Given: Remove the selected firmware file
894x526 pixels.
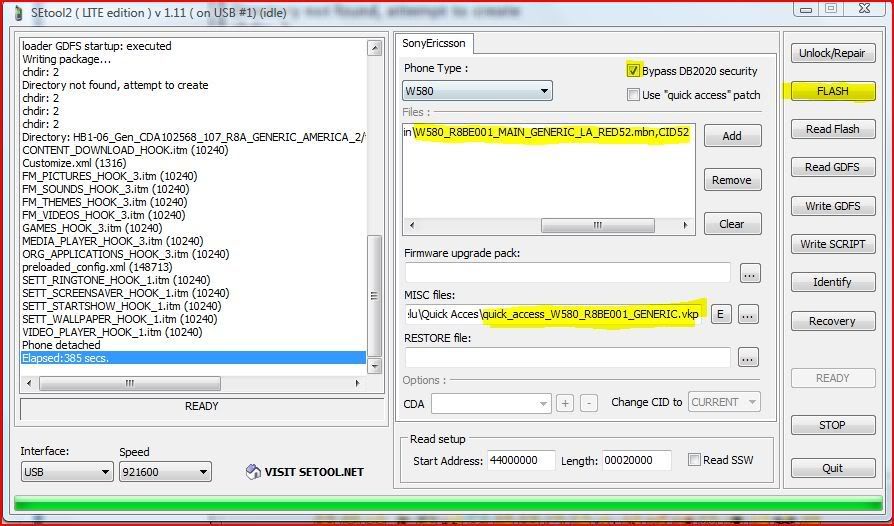Looking at the screenshot, I should point(733,180).
